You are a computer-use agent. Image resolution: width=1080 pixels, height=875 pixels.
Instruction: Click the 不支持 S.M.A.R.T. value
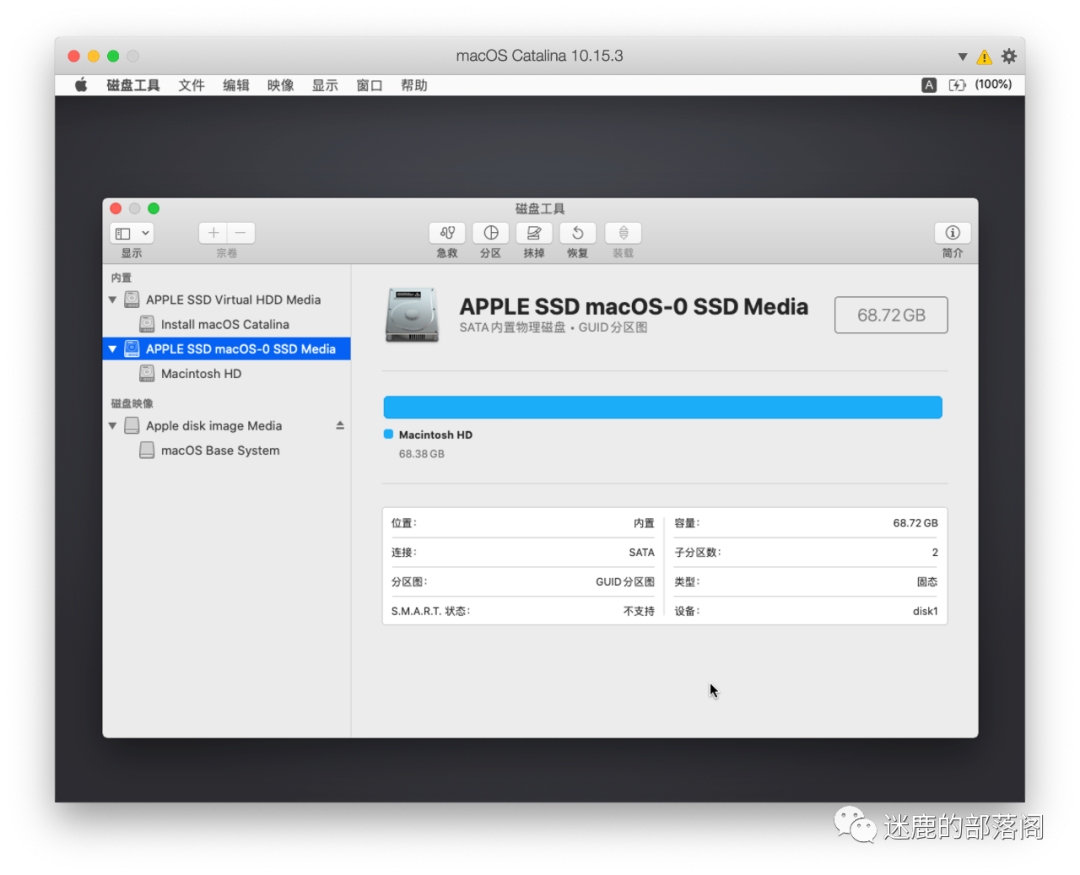tap(638, 611)
